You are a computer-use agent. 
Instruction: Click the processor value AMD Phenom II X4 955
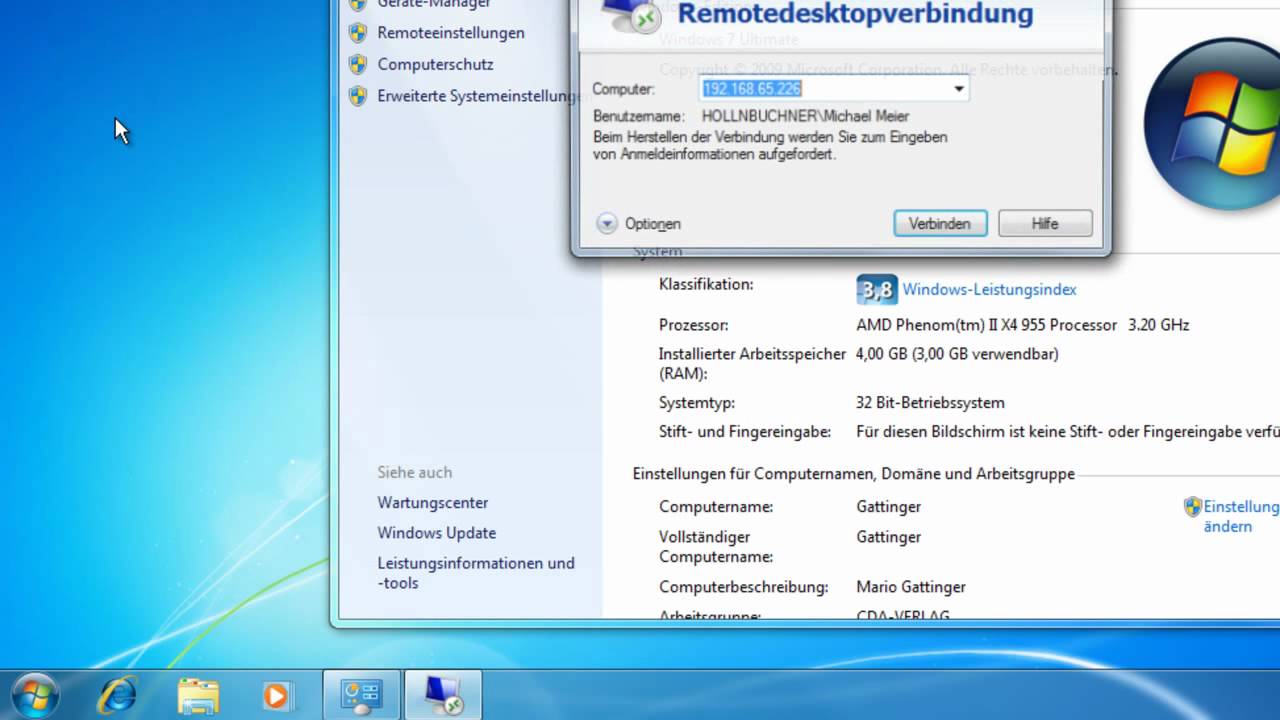1023,325
